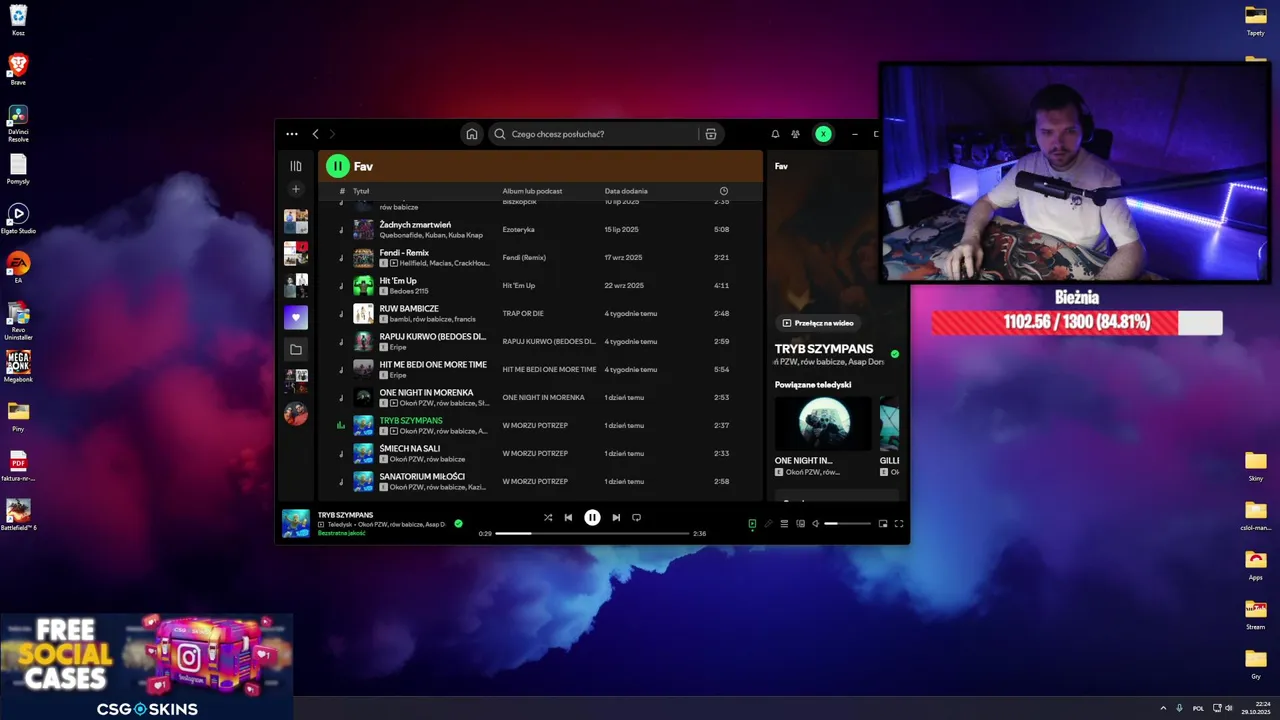1280x720 pixels.
Task: Open the album link "Fendi (Remix)"
Action: click(524, 257)
